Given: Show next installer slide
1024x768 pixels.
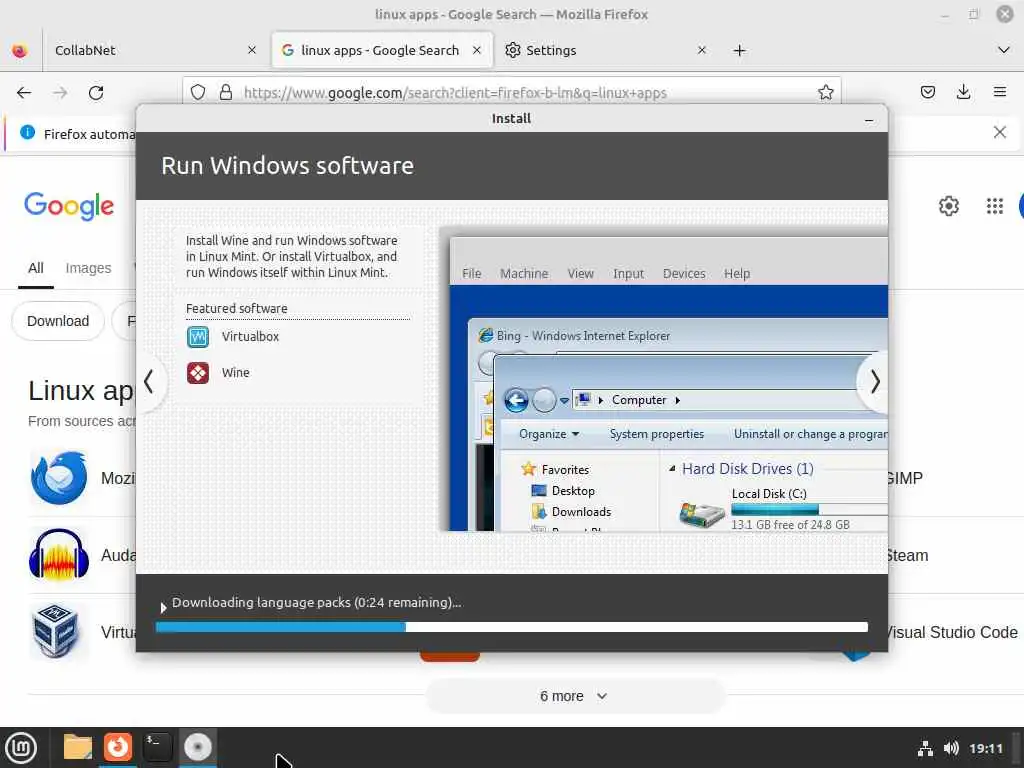Looking at the screenshot, I should click(x=875, y=381).
